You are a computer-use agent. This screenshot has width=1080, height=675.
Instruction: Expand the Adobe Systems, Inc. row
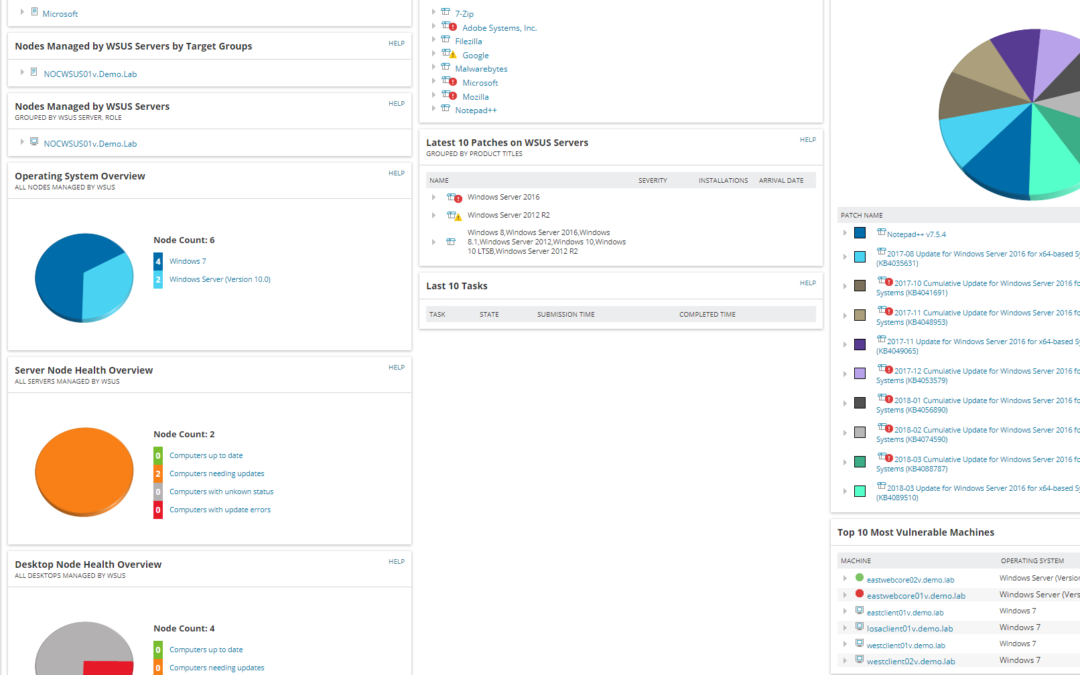pos(433,26)
